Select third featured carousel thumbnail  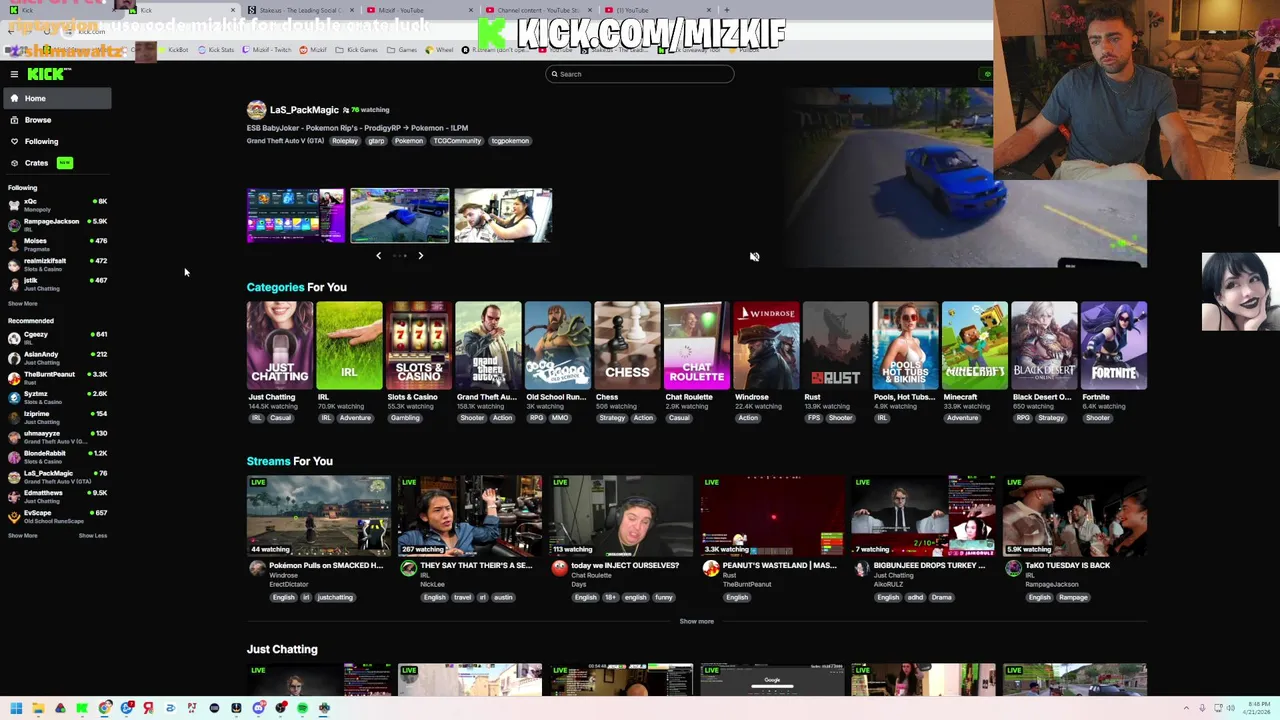(503, 215)
